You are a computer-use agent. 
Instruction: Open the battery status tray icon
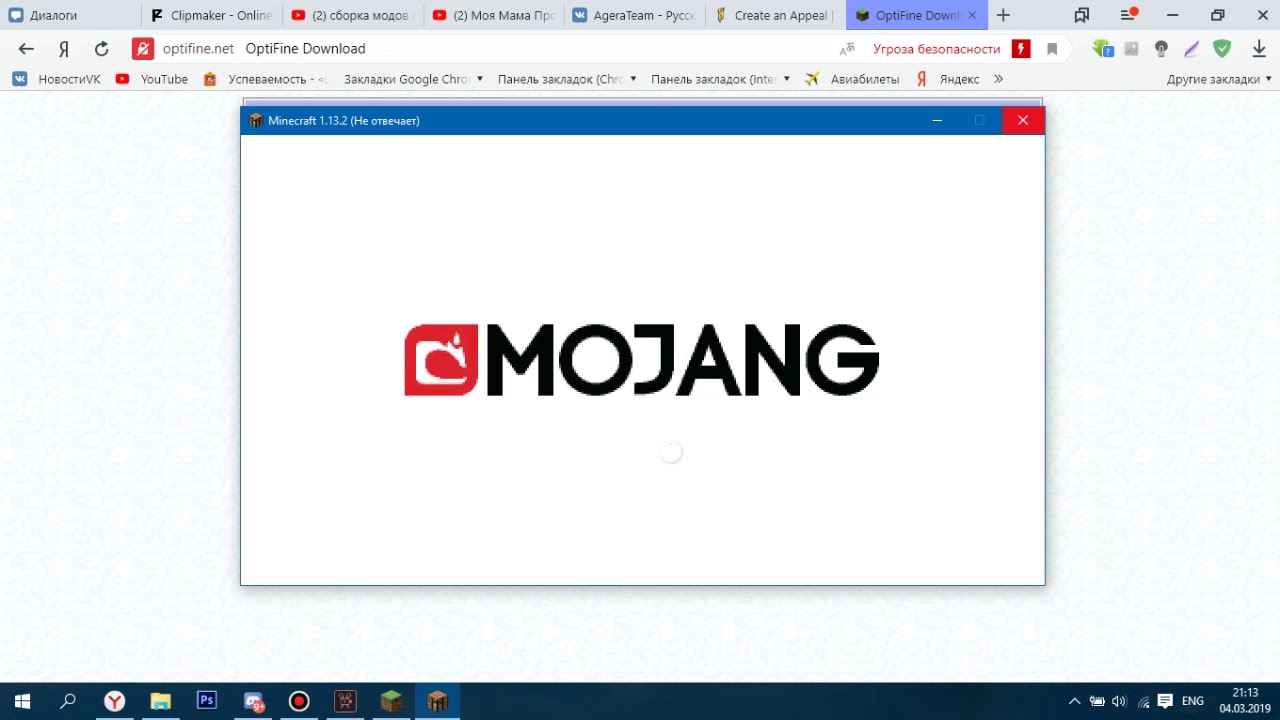(x=1097, y=701)
